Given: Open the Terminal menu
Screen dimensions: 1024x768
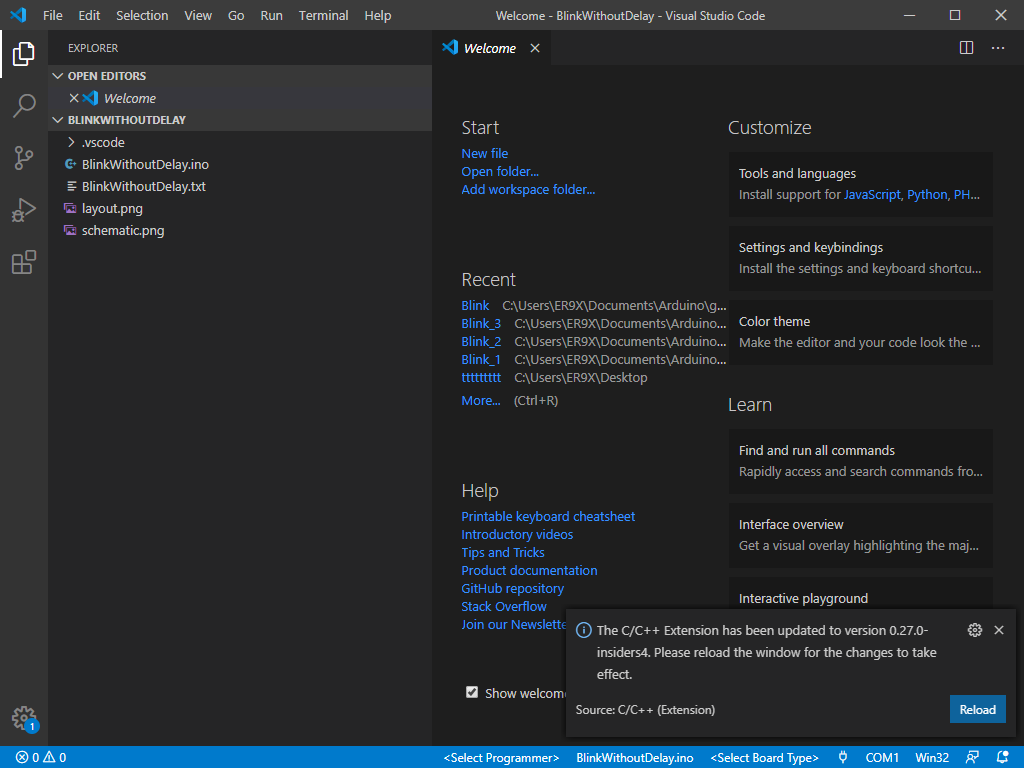Looking at the screenshot, I should [x=323, y=16].
